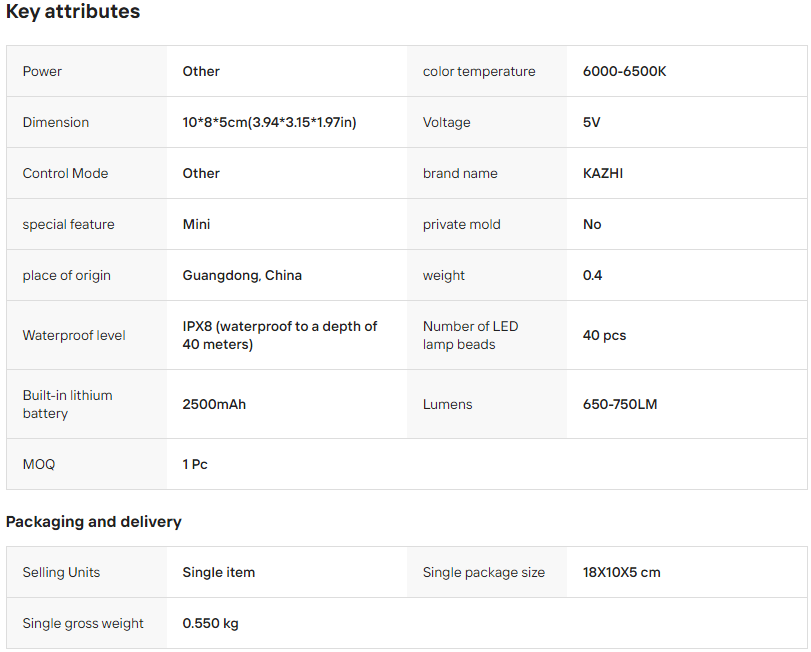Click the private mold label

tap(461, 224)
